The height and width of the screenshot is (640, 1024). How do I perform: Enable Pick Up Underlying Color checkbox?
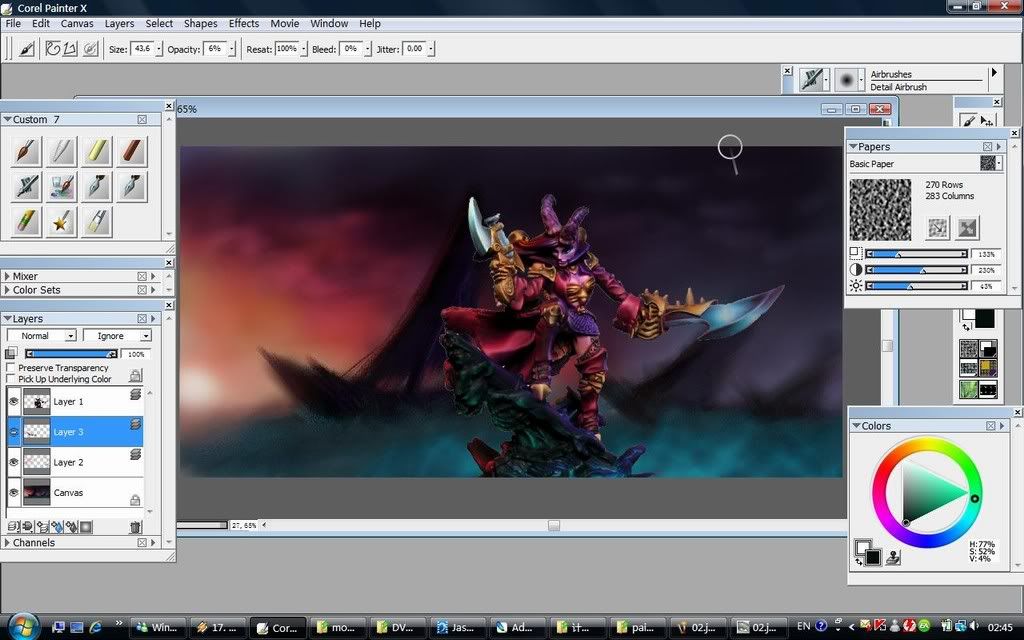tap(10, 379)
